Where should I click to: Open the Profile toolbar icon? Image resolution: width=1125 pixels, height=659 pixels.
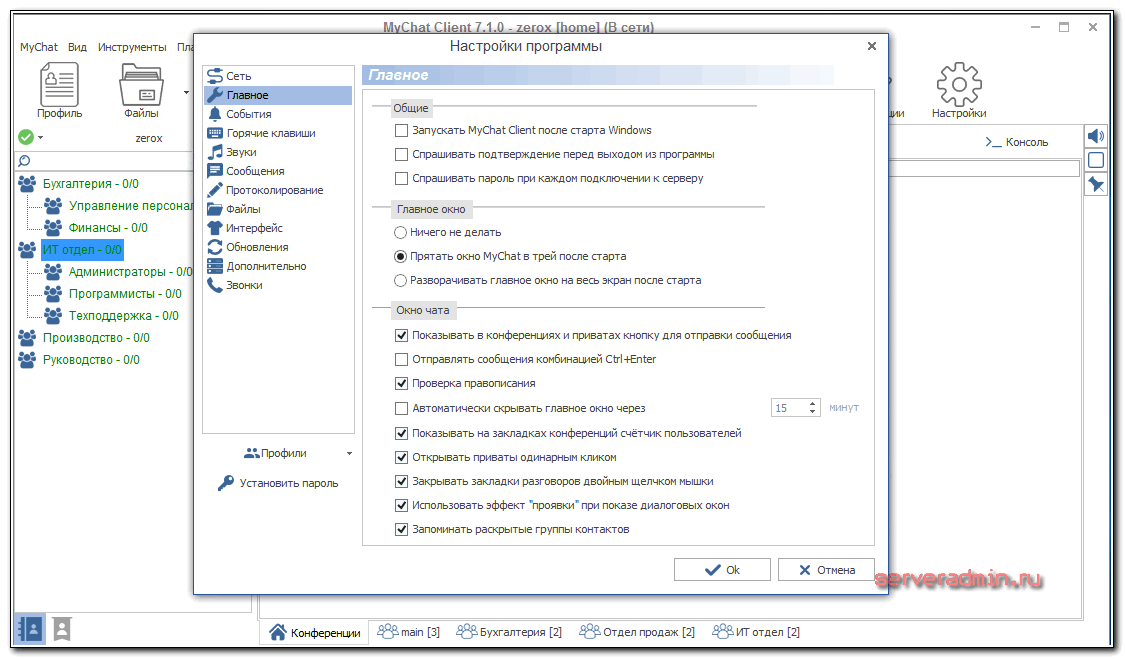[x=59, y=85]
